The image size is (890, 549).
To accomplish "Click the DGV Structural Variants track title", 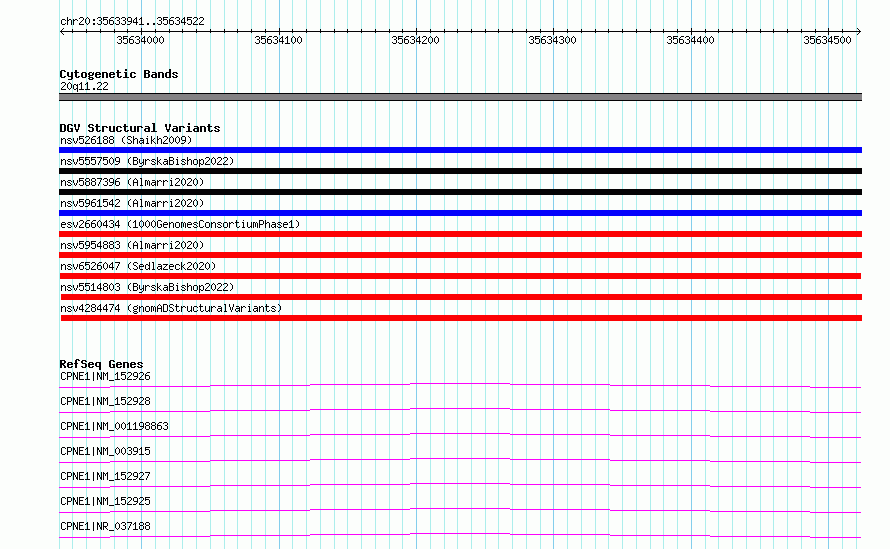I will point(140,128).
